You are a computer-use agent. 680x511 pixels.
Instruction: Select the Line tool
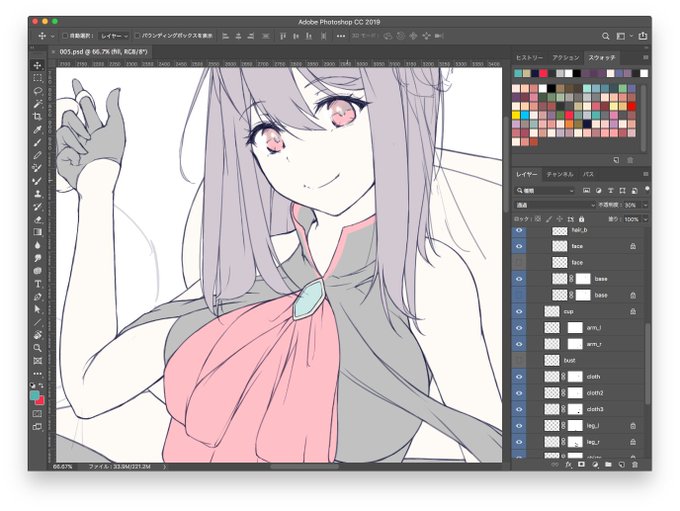point(38,322)
